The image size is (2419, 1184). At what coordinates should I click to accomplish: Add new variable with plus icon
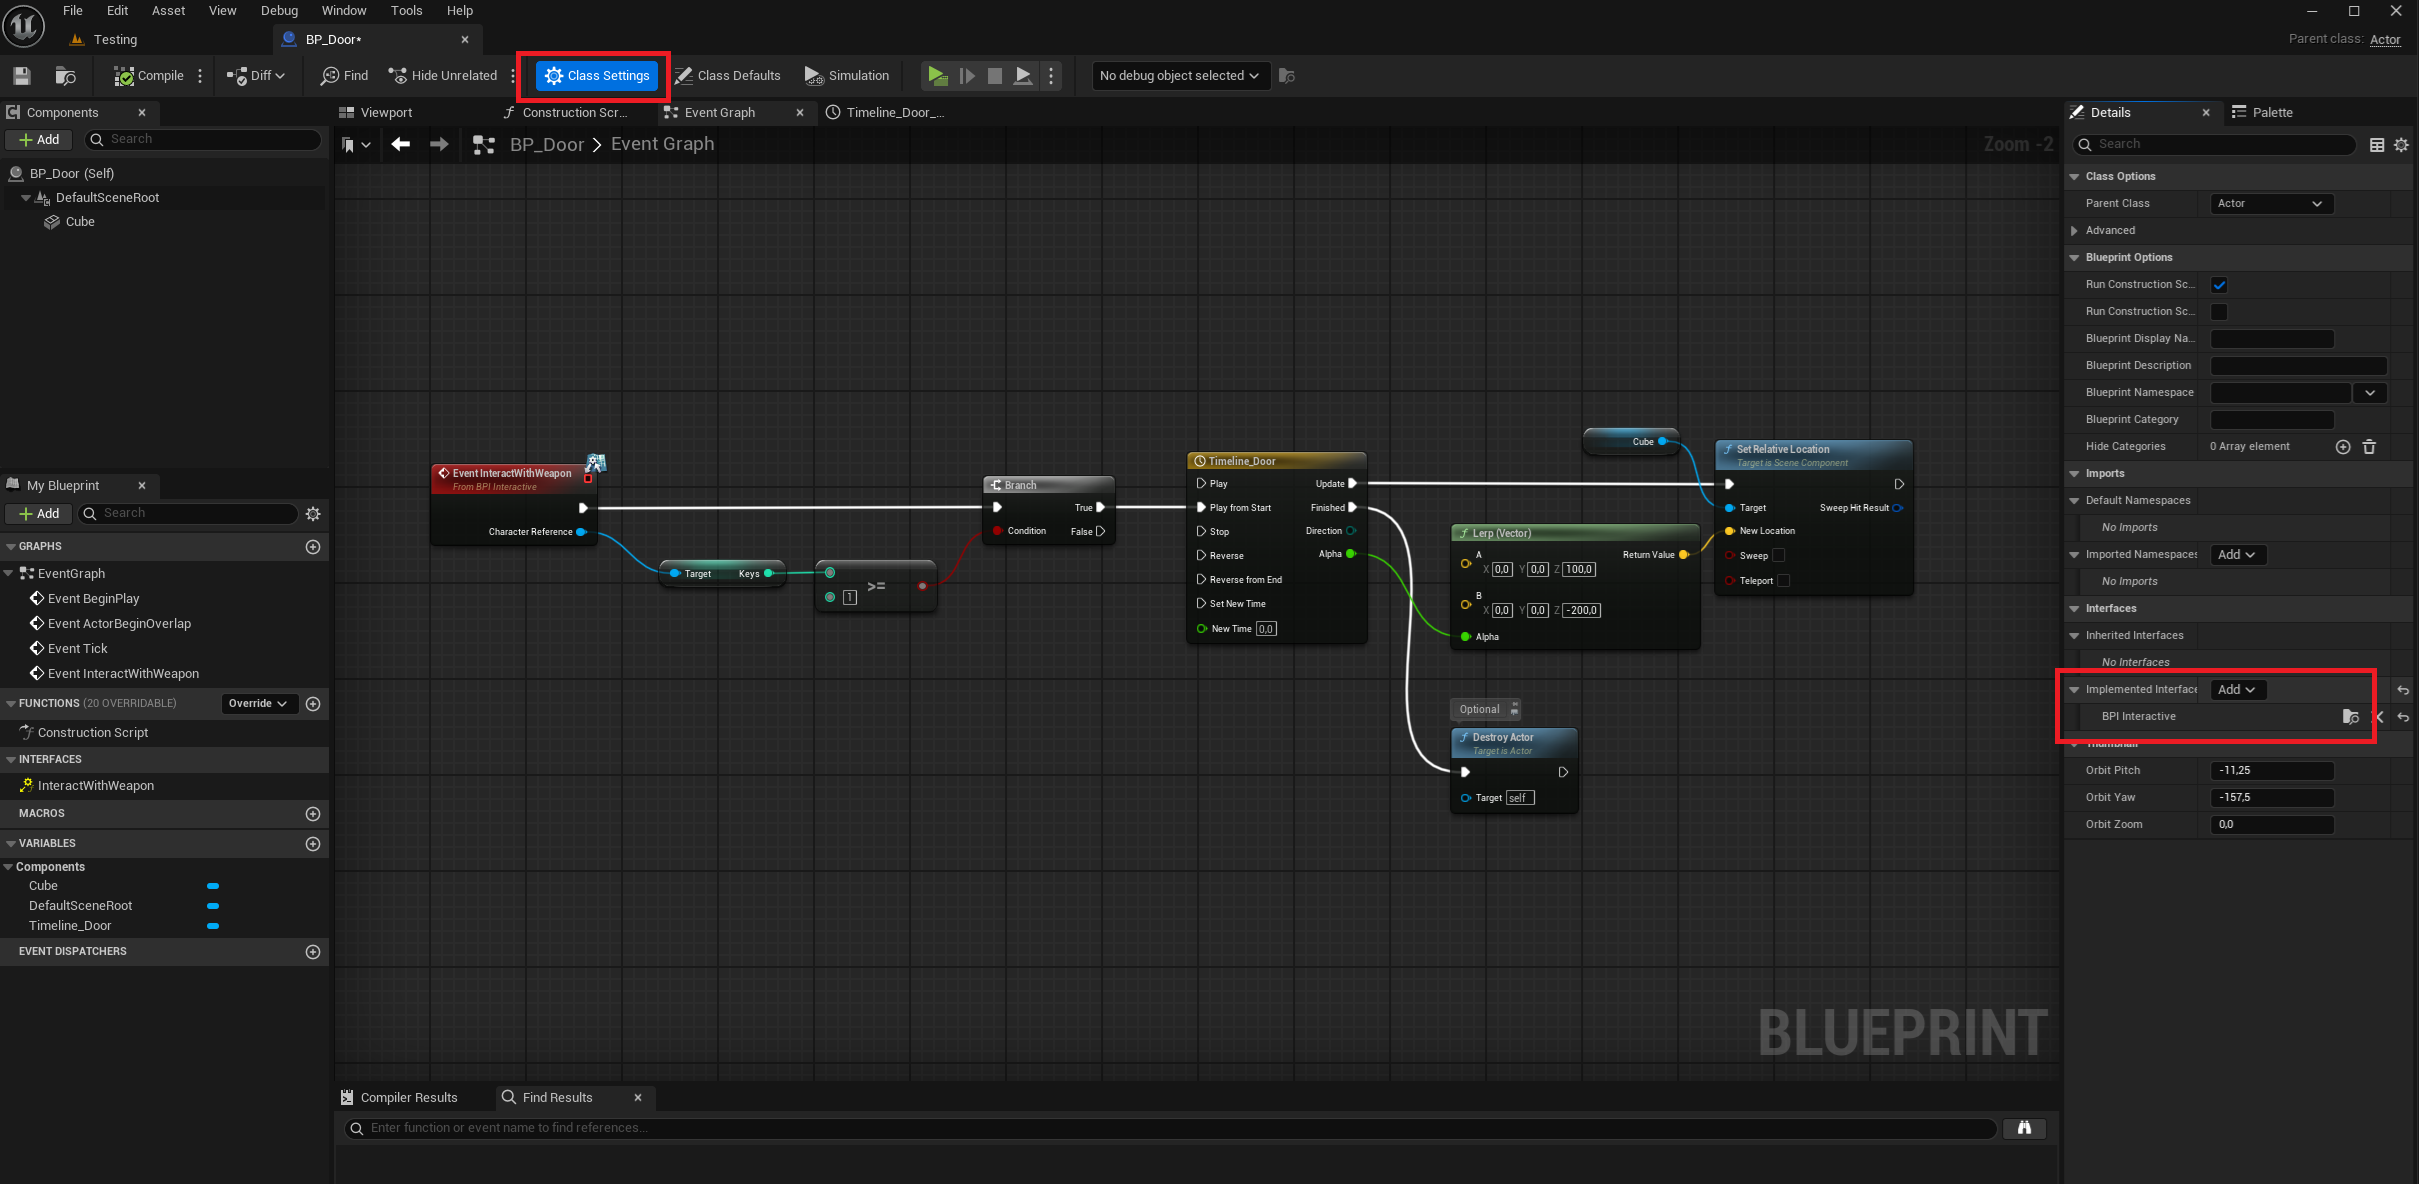tap(313, 844)
